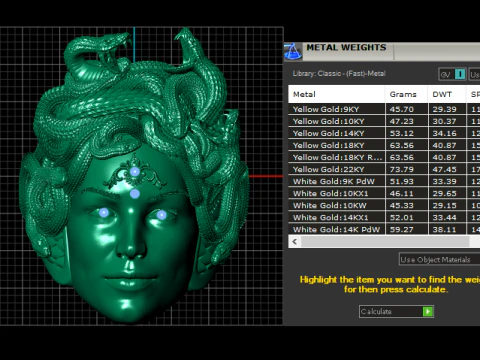
Task: Click the 47.23 grams value
Action: 402,121
